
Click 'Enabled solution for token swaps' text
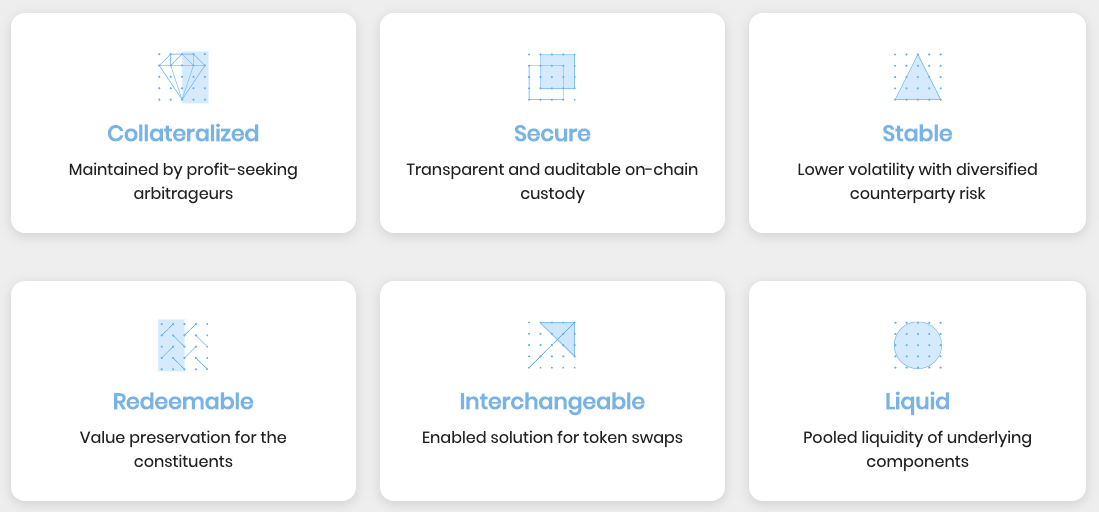(552, 438)
